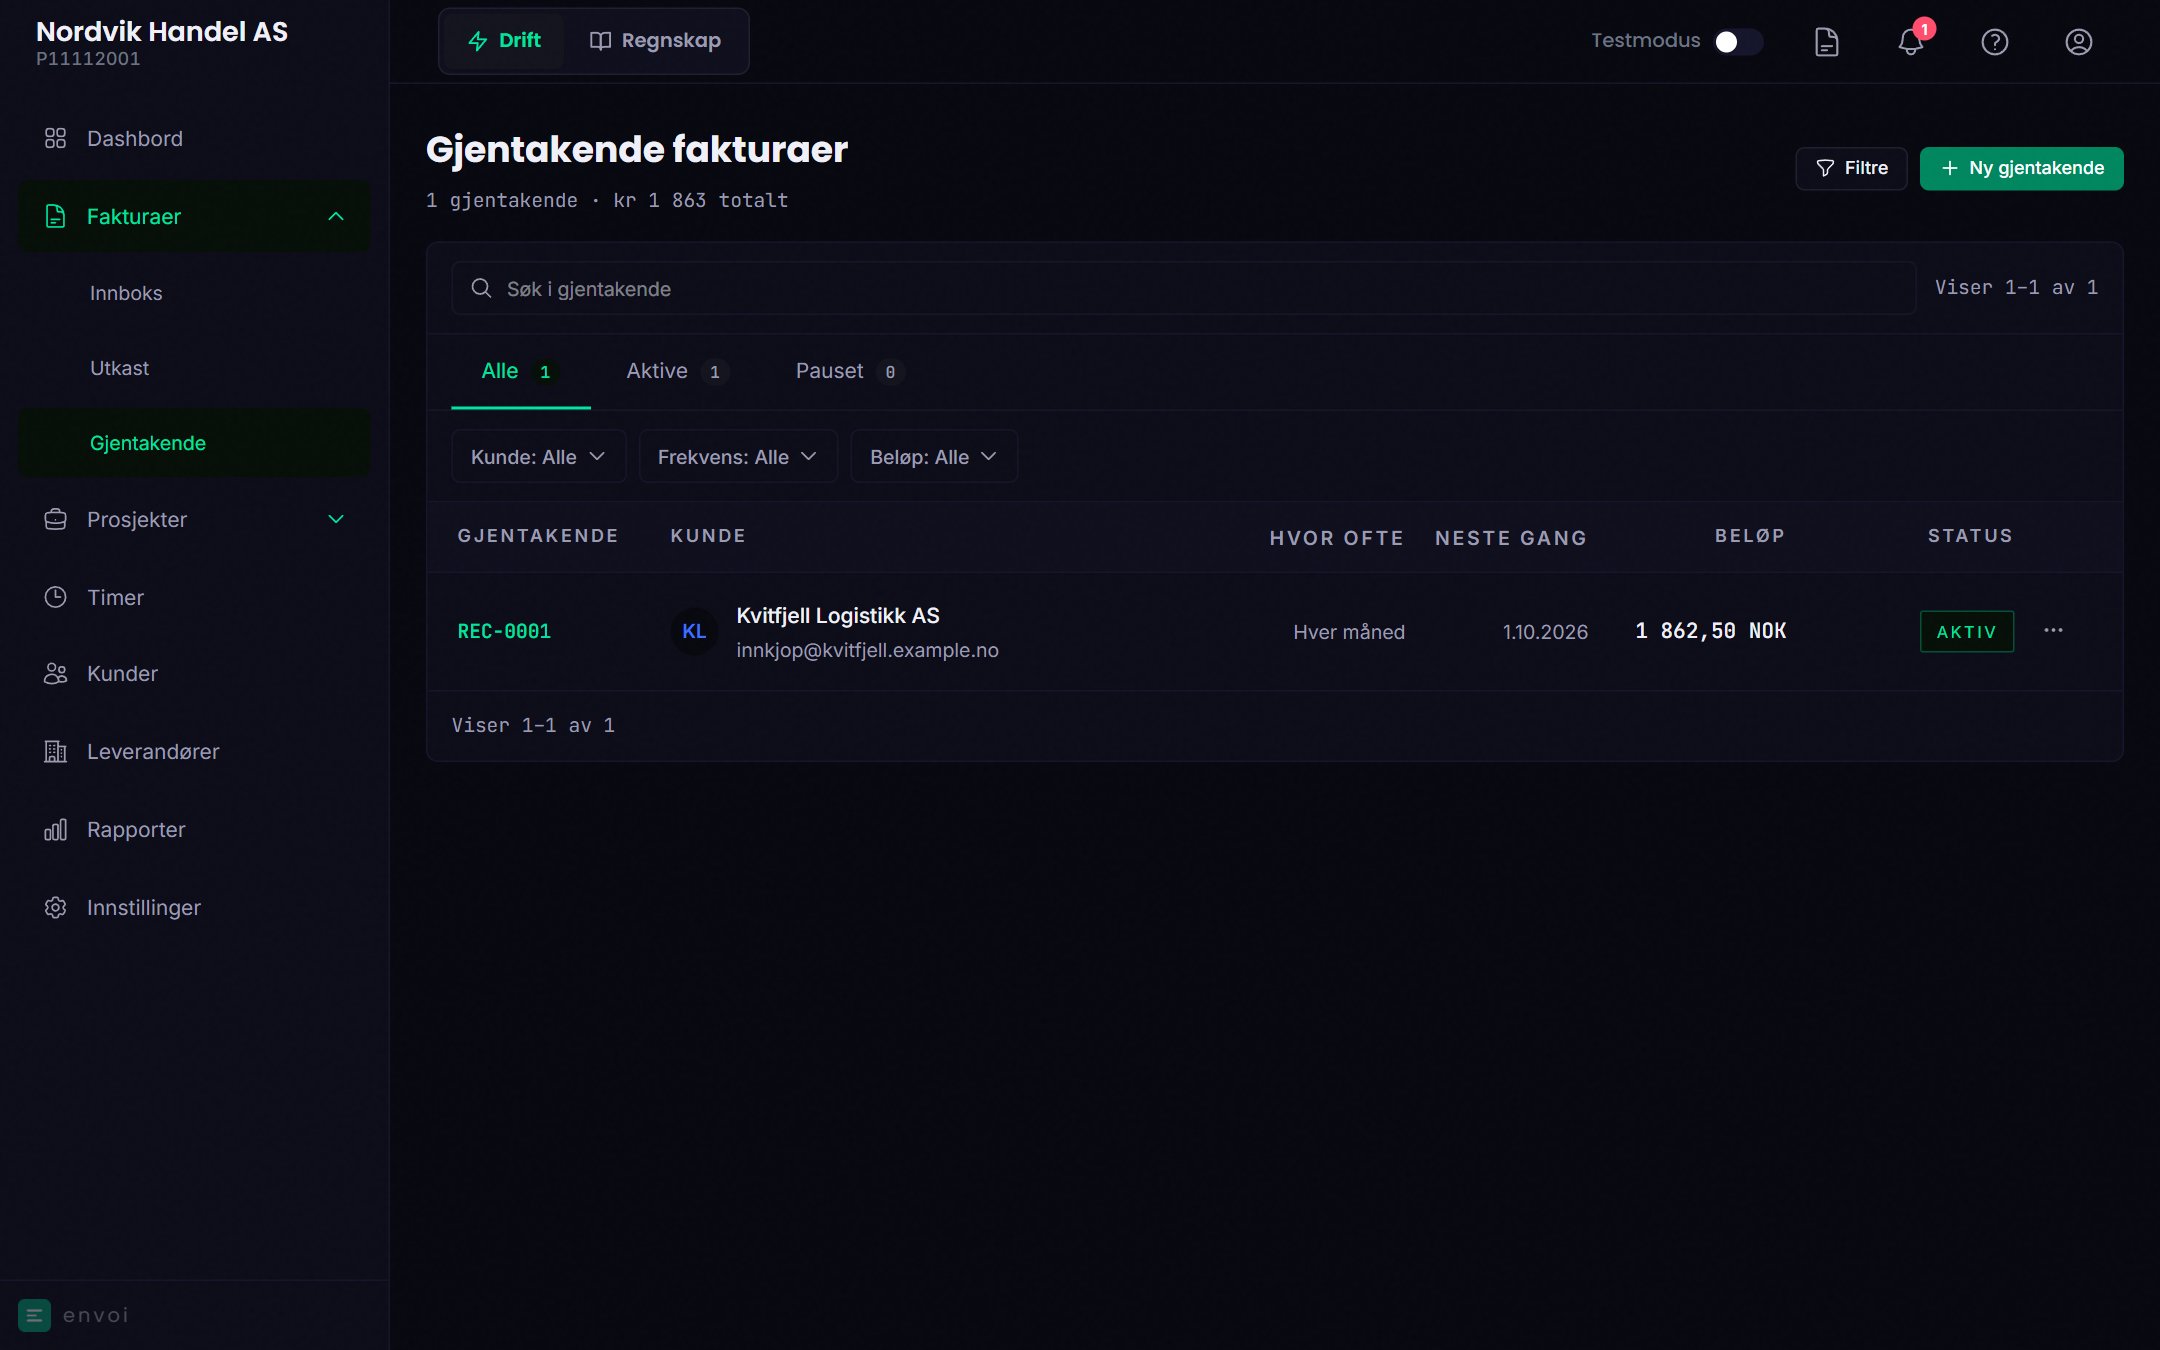Open the Kunde: Alle filter dropdown
The width and height of the screenshot is (2160, 1350).
pyautogui.click(x=538, y=456)
